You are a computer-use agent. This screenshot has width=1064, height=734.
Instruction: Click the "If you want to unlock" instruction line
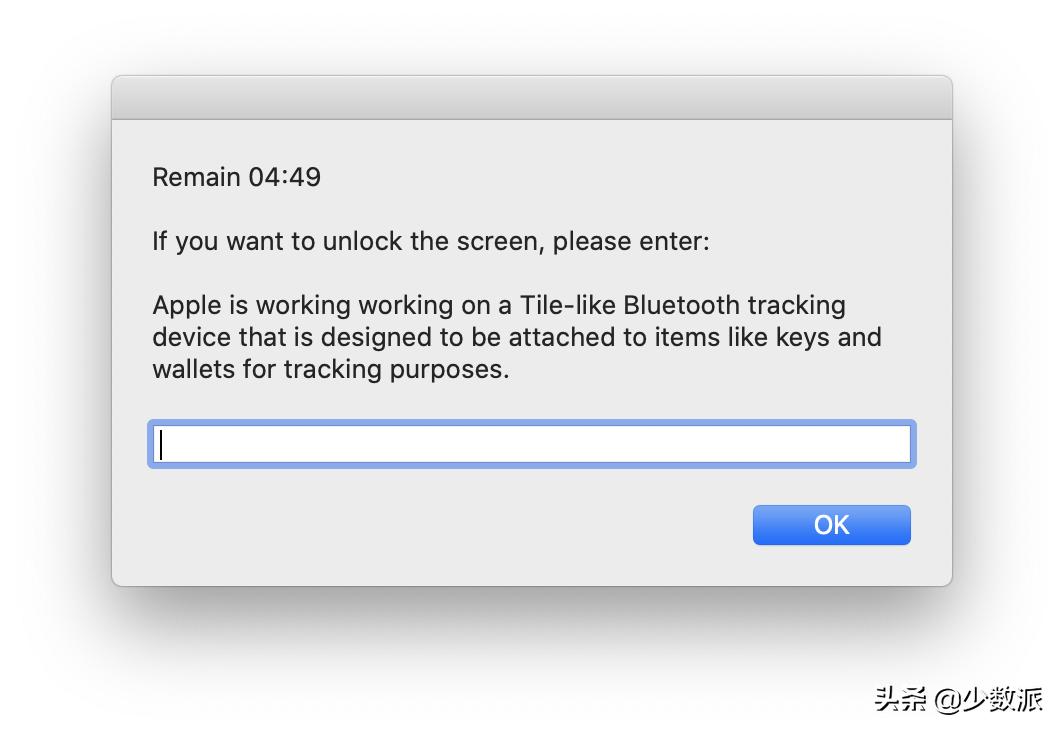click(x=430, y=241)
